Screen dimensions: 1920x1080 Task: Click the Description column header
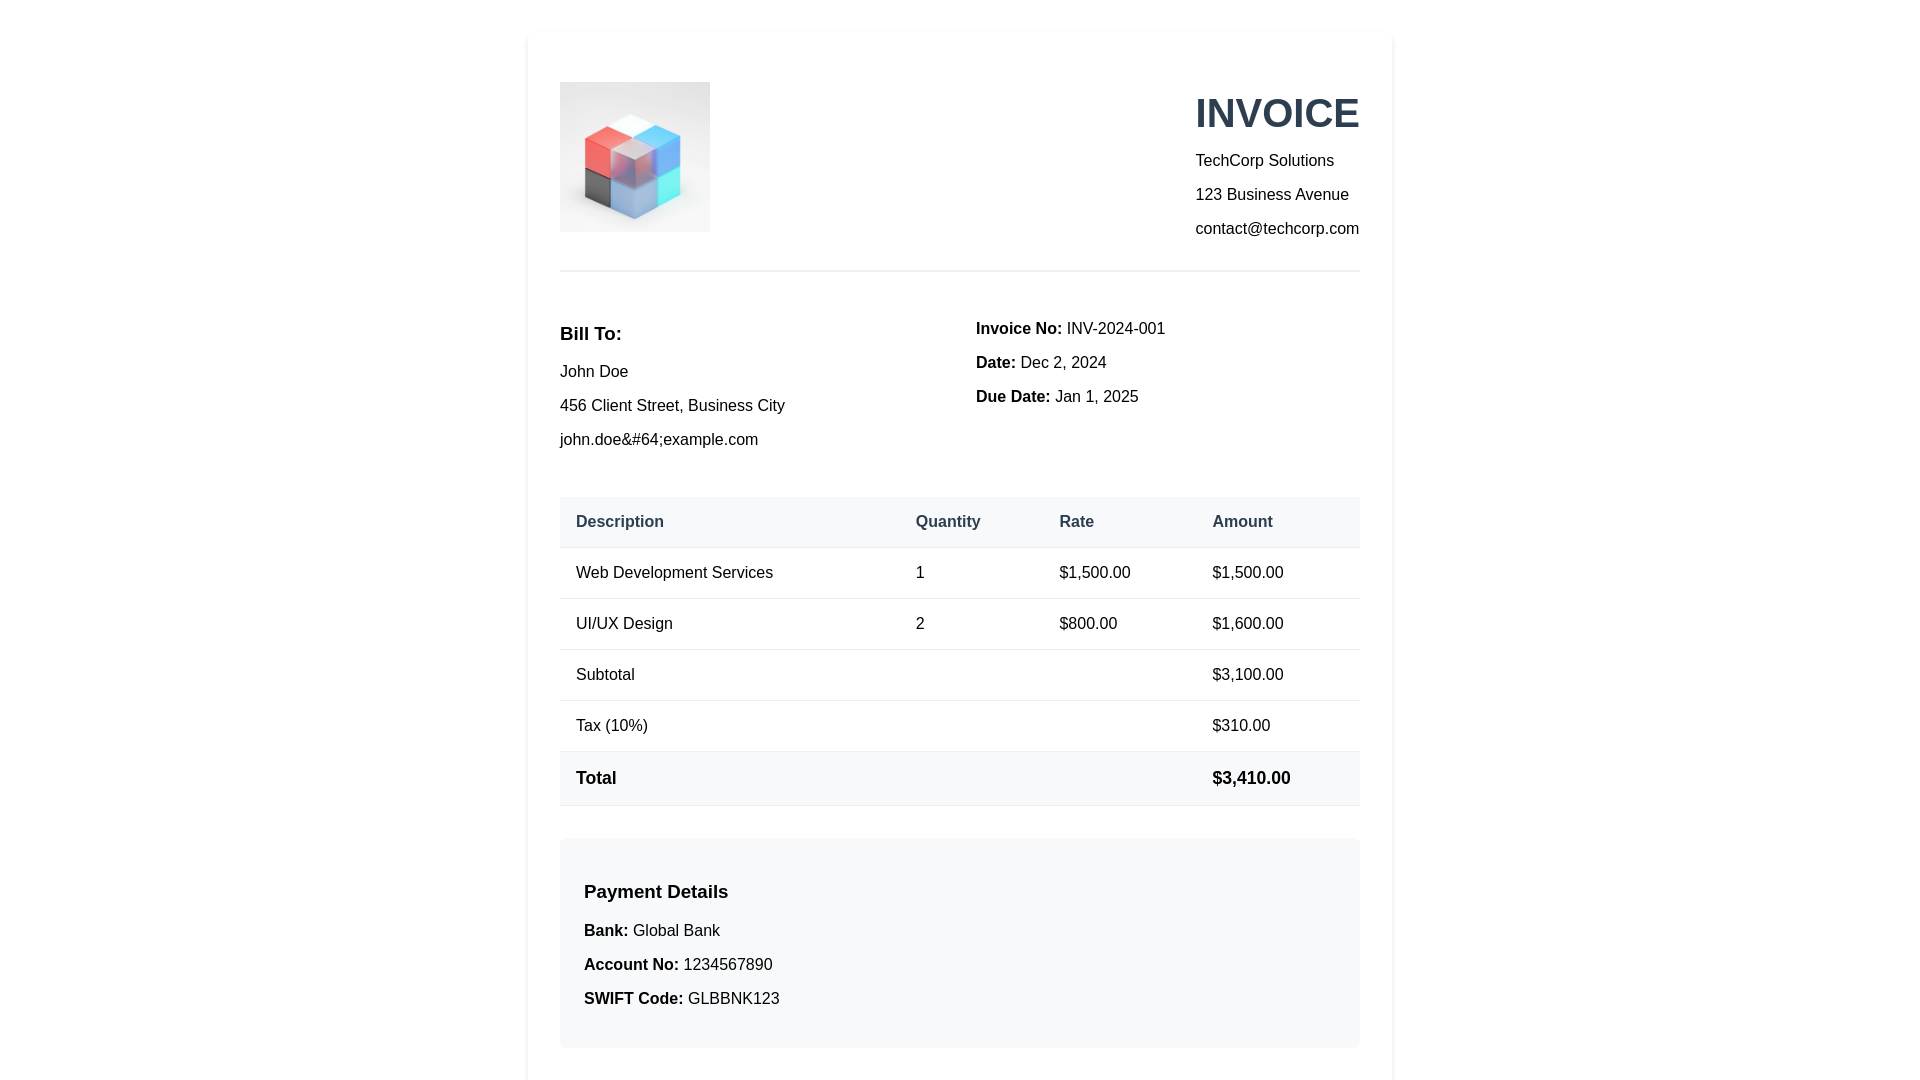click(x=619, y=522)
